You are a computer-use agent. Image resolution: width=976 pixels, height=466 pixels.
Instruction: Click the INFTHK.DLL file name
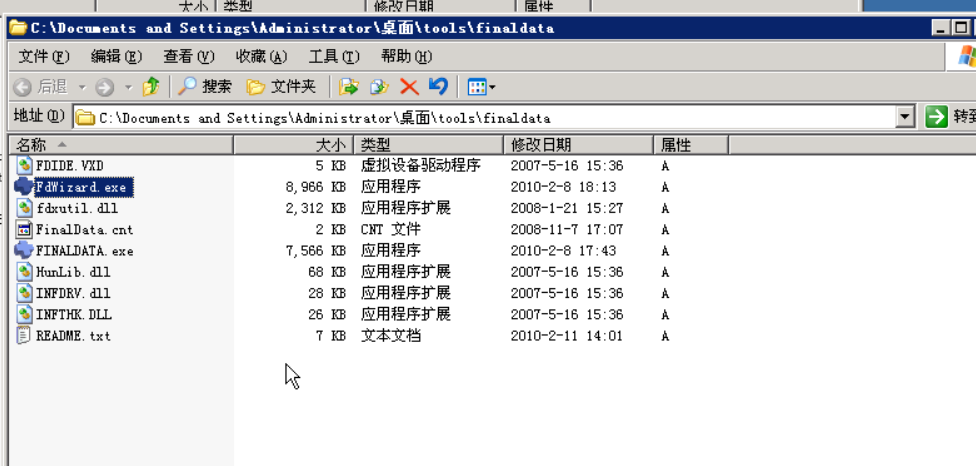click(x=74, y=315)
